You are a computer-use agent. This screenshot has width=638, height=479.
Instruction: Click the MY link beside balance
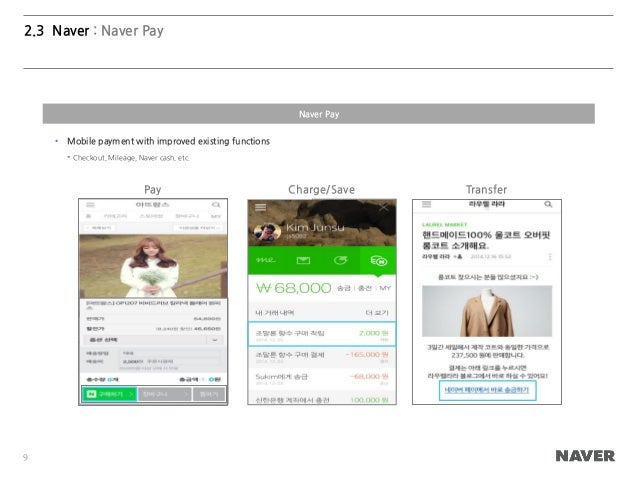385,288
